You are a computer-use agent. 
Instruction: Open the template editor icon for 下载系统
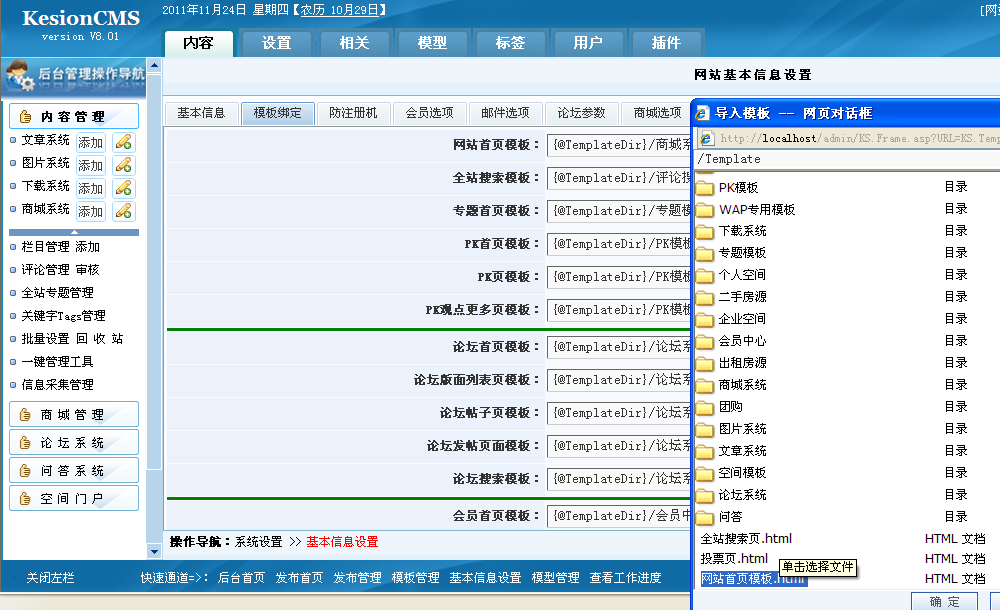(123, 188)
